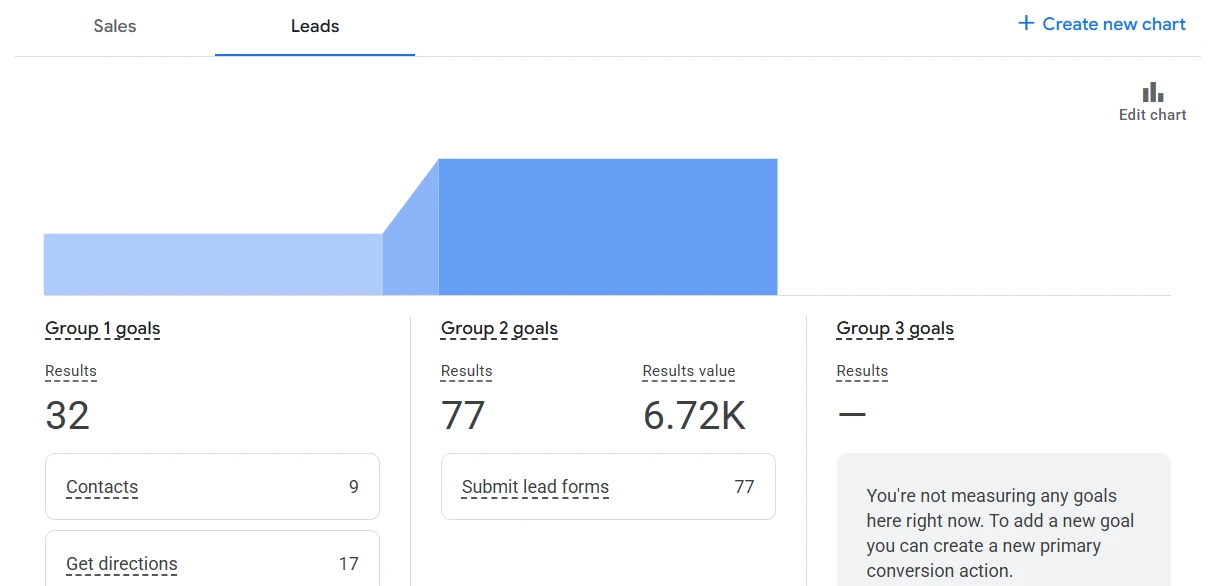Viewport: 1218px width, 586px height.
Task: Click the Results value label
Action: [689, 371]
